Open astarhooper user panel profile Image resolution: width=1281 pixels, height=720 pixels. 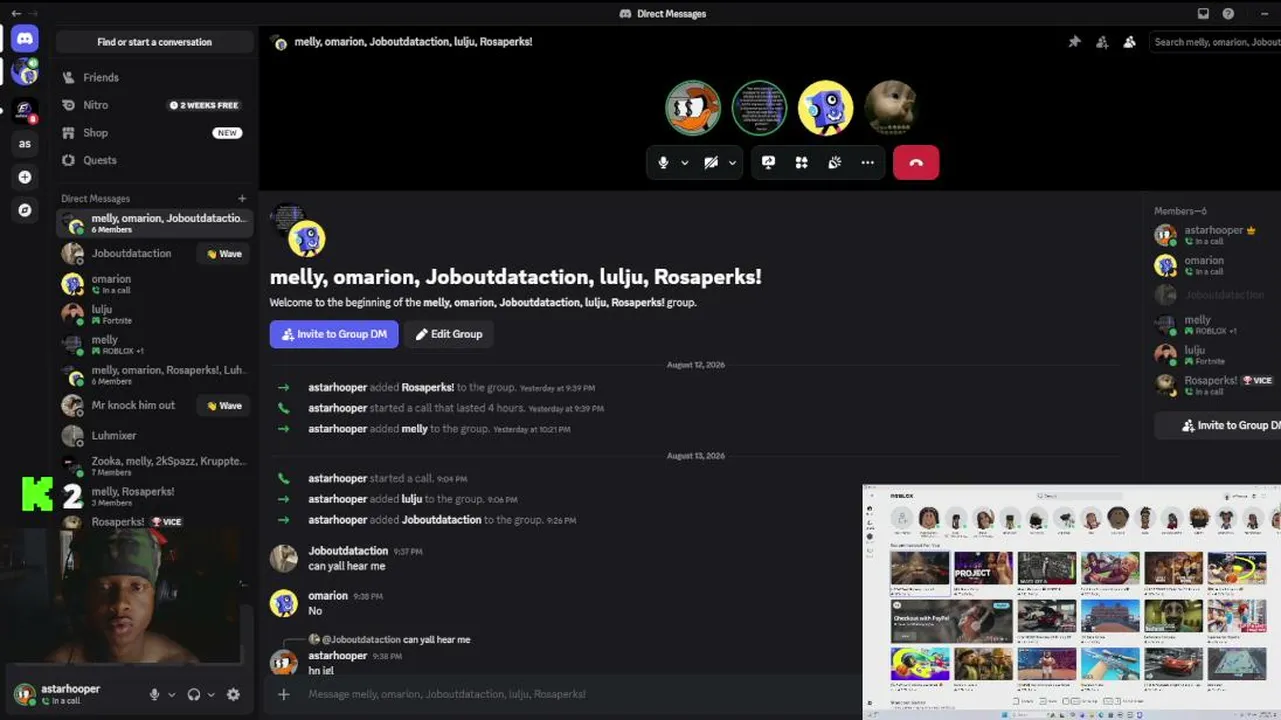tap(70, 694)
